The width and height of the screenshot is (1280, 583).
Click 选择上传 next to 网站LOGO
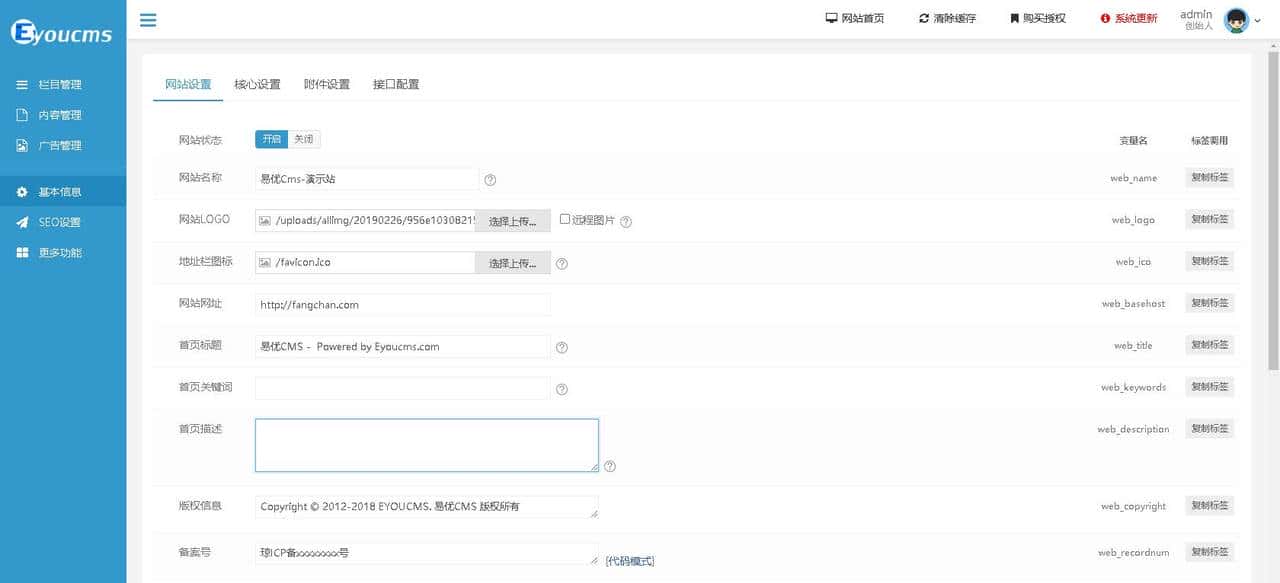pos(511,220)
